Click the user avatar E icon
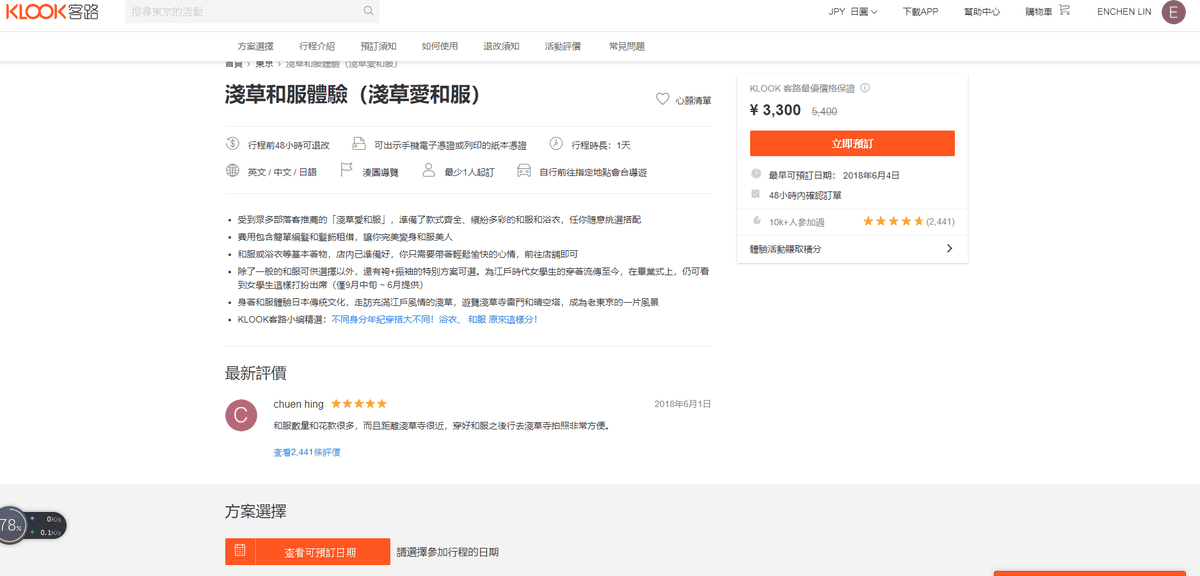The width and height of the screenshot is (1200, 576). click(1173, 12)
